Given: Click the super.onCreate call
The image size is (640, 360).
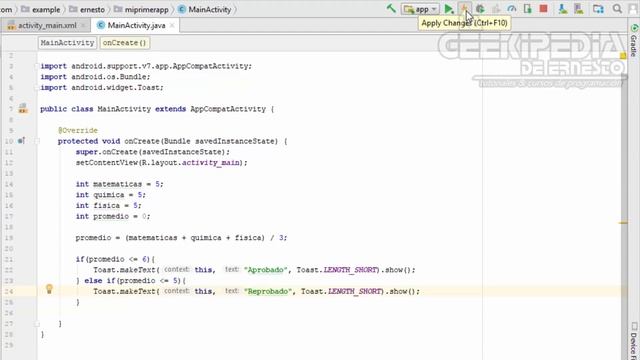Looking at the screenshot, I should click(x=153, y=152).
